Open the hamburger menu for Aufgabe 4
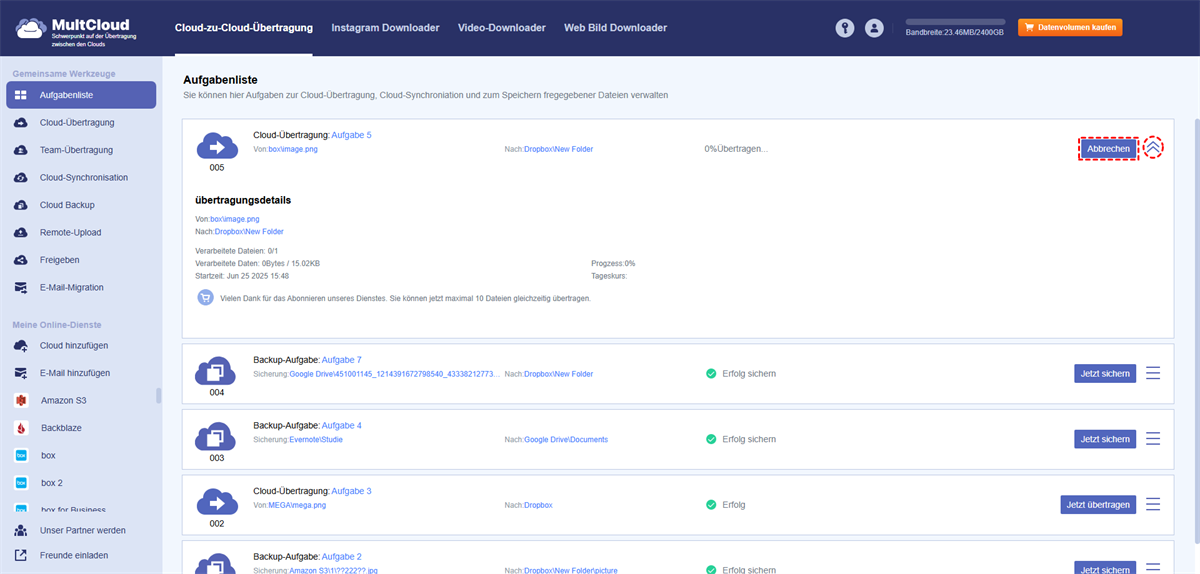The width and height of the screenshot is (1200, 574). tap(1153, 439)
